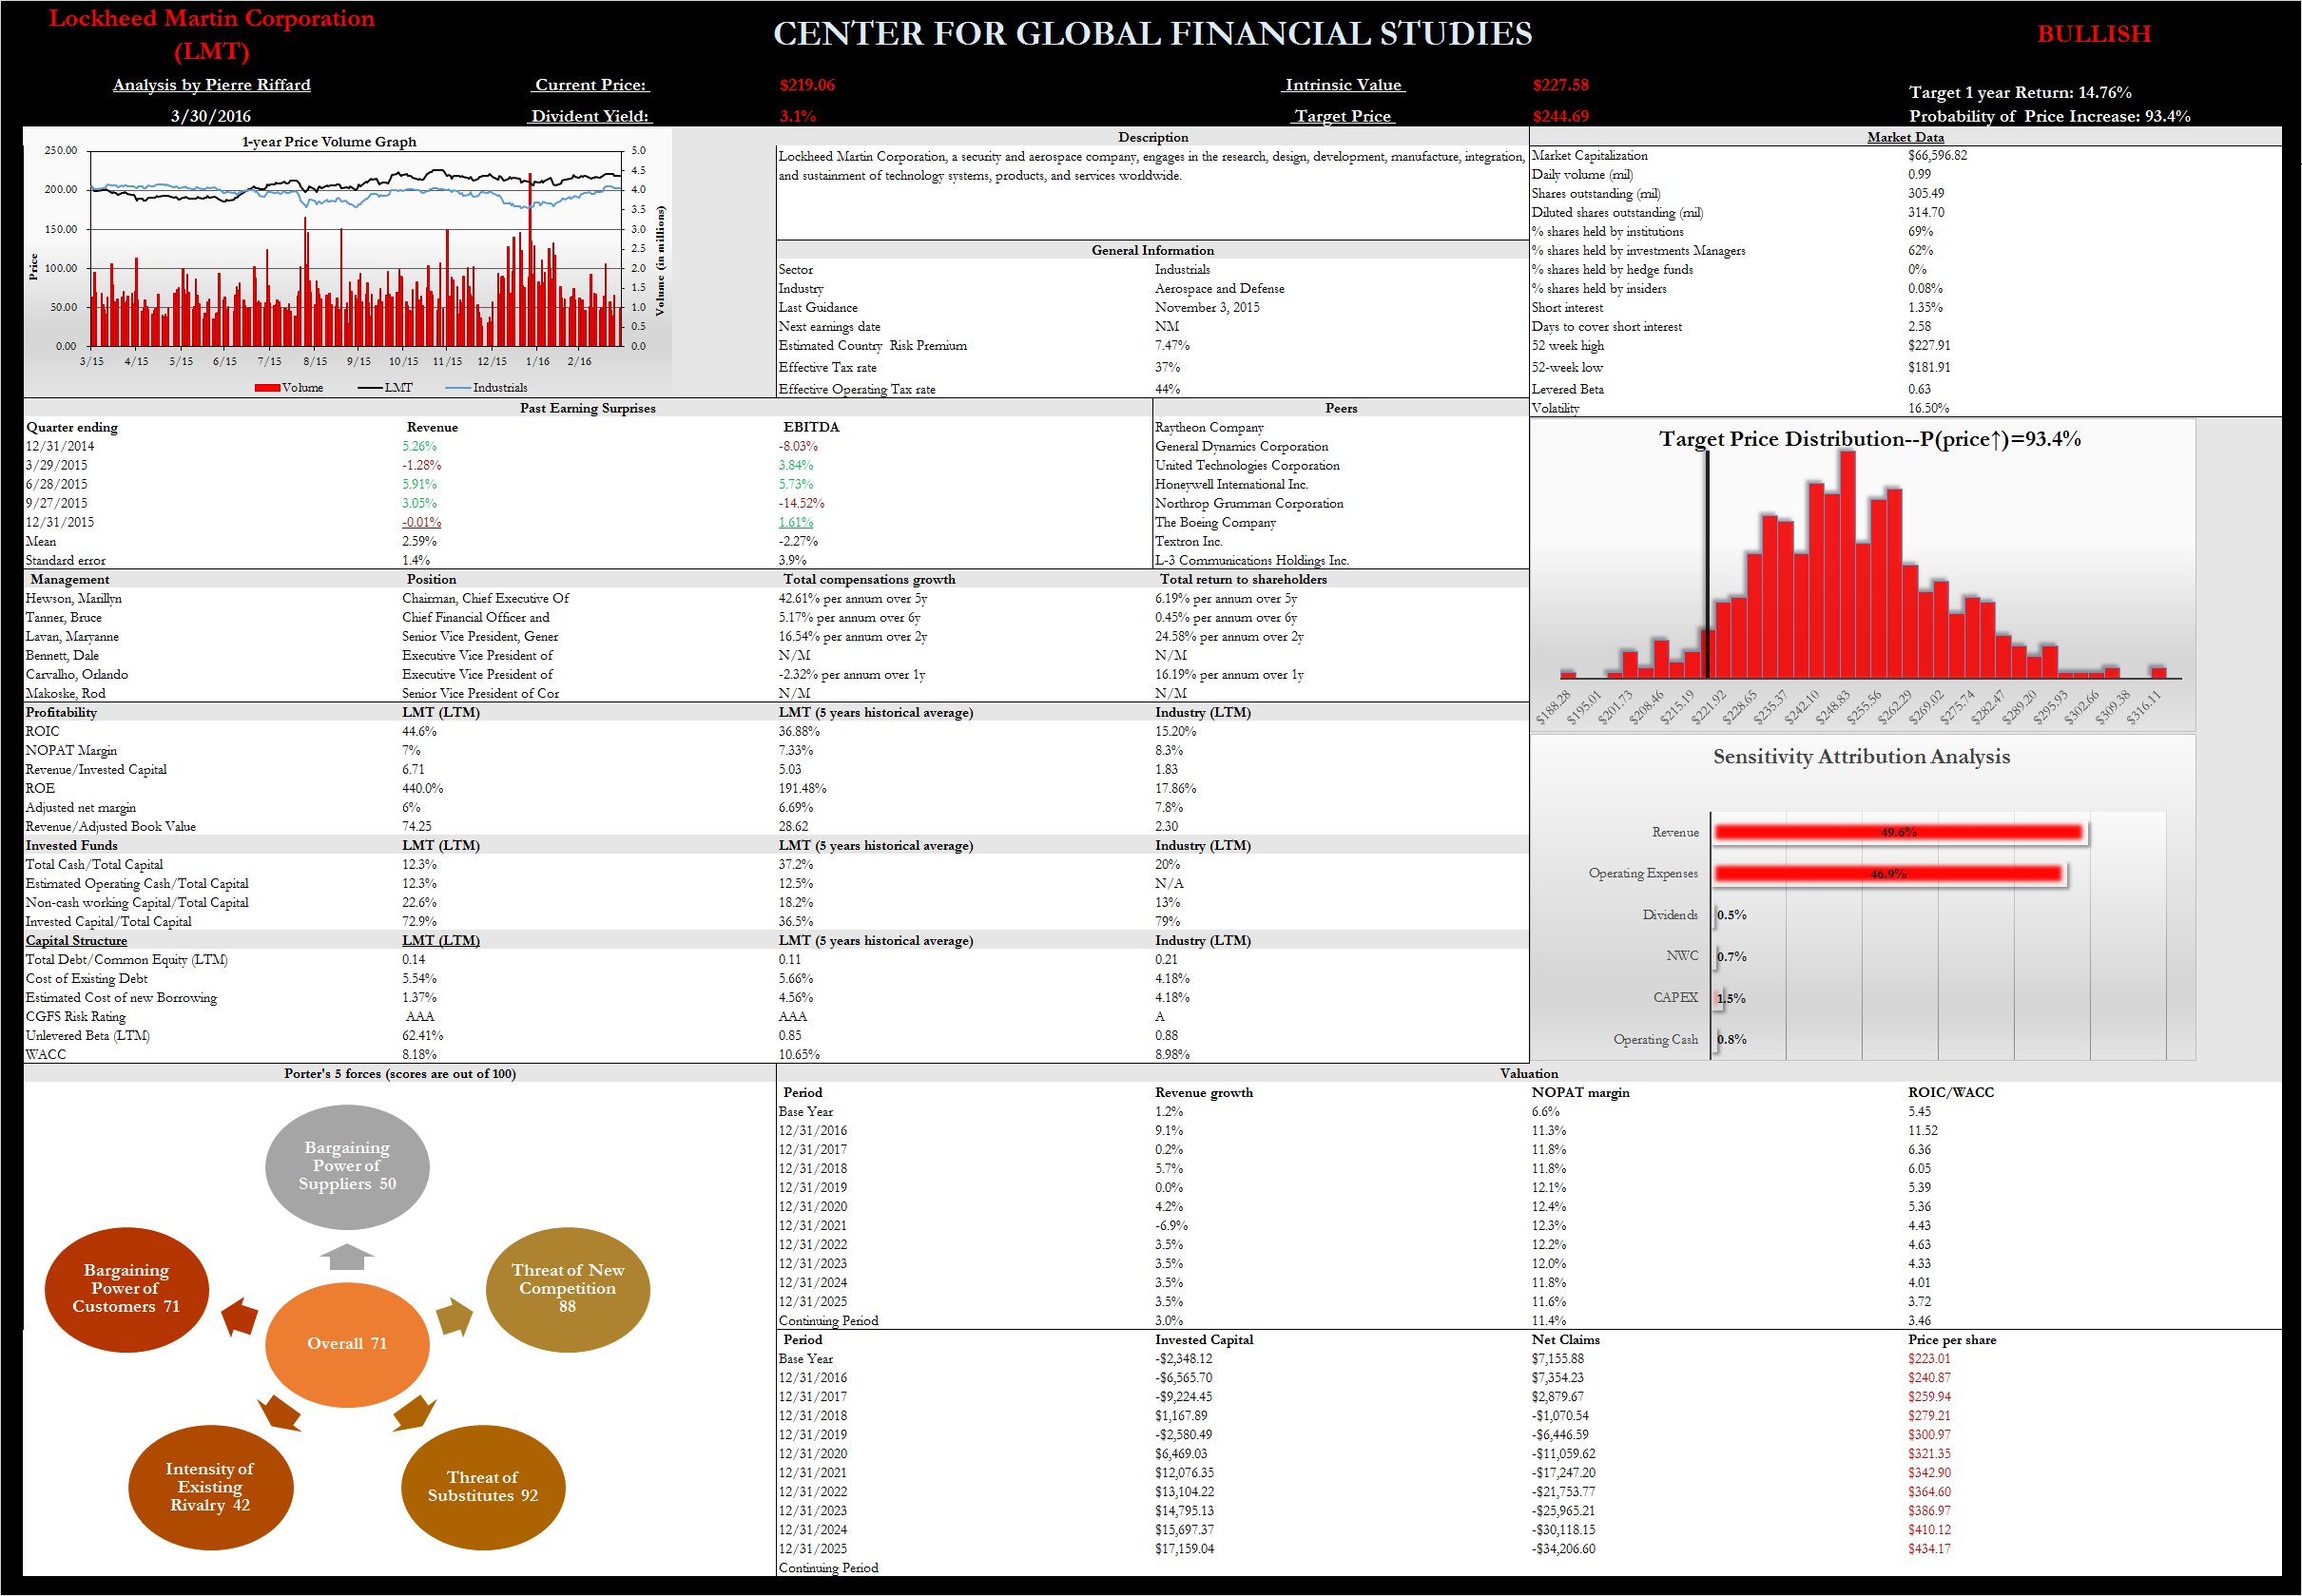The image size is (2302, 1596).
Task: Click 9/27/2015 EBITDA surprise -14.52%
Action: [801, 503]
